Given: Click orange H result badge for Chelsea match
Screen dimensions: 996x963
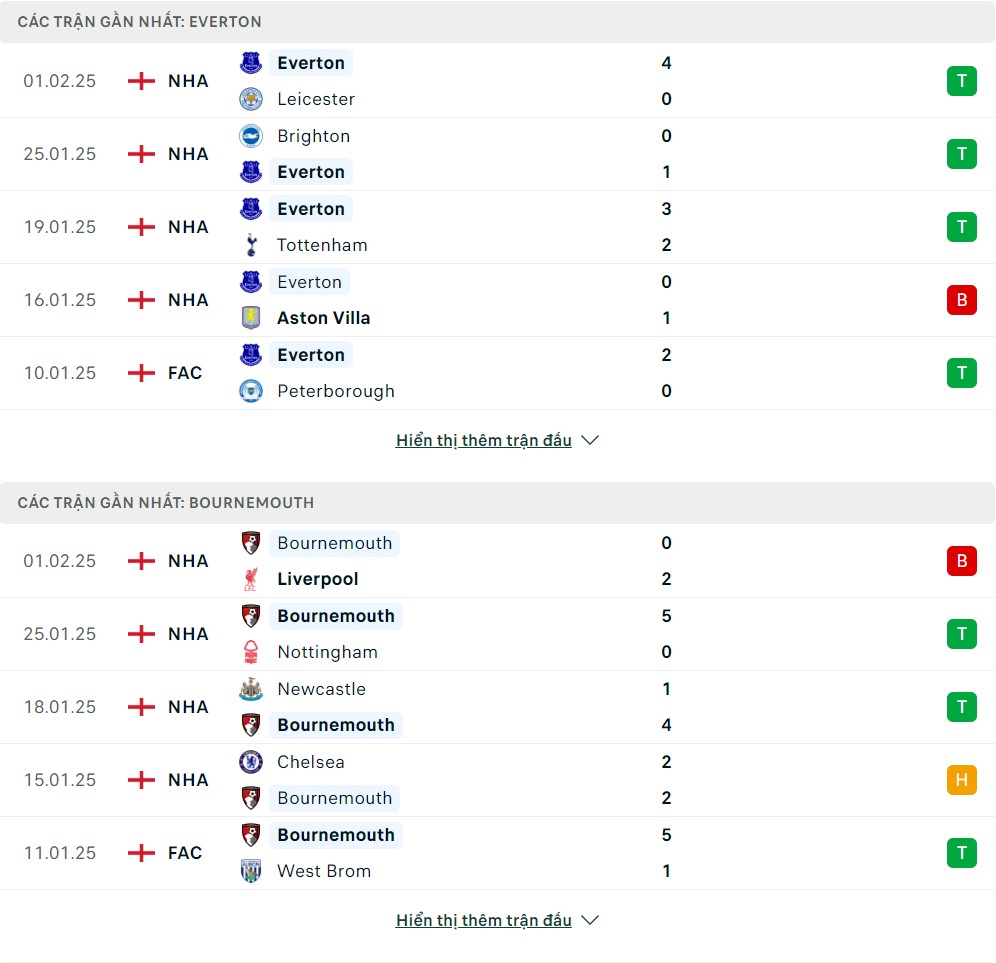Looking at the screenshot, I should click(962, 780).
